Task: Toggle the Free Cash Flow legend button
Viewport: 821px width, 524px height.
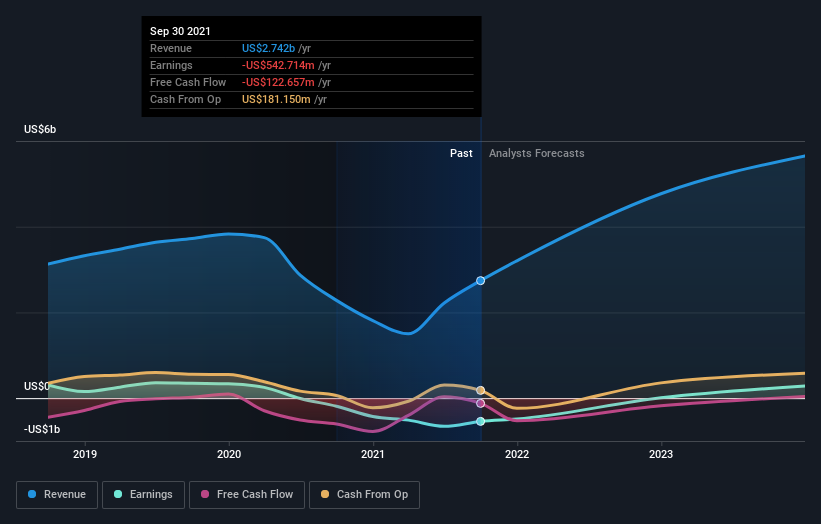Action: [x=247, y=495]
